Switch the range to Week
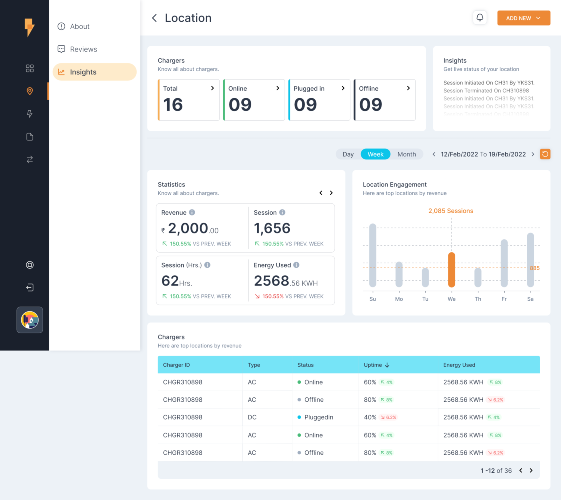 (375, 154)
